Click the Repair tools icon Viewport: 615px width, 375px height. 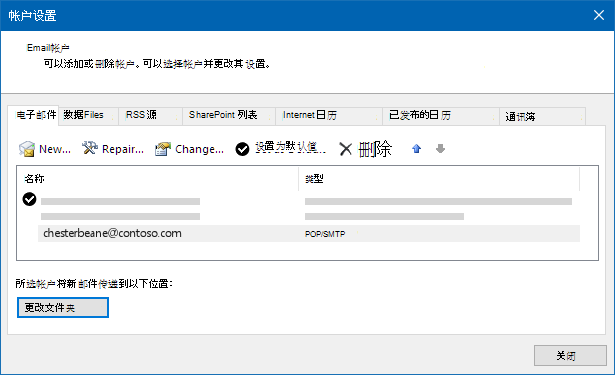click(89, 148)
